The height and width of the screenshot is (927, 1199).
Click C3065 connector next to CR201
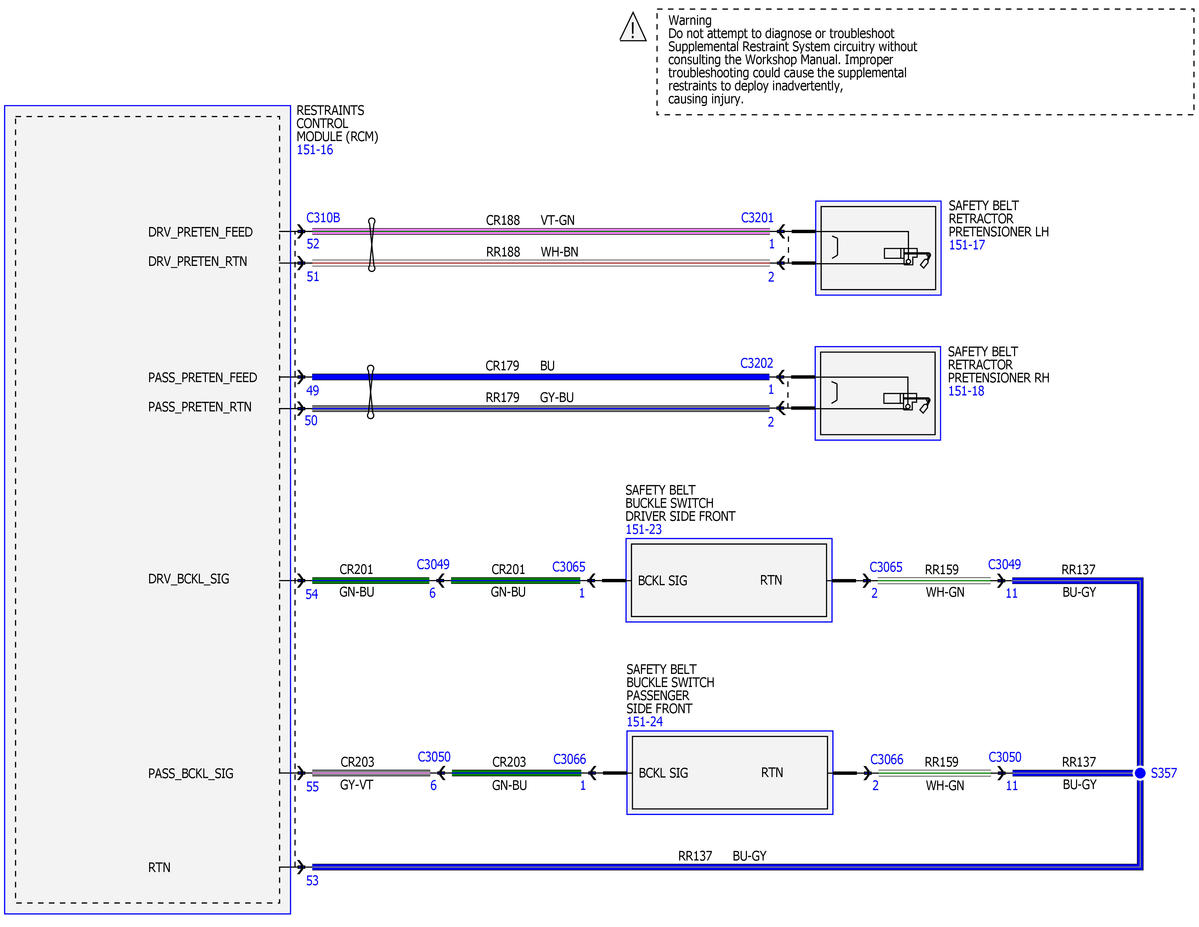[569, 567]
